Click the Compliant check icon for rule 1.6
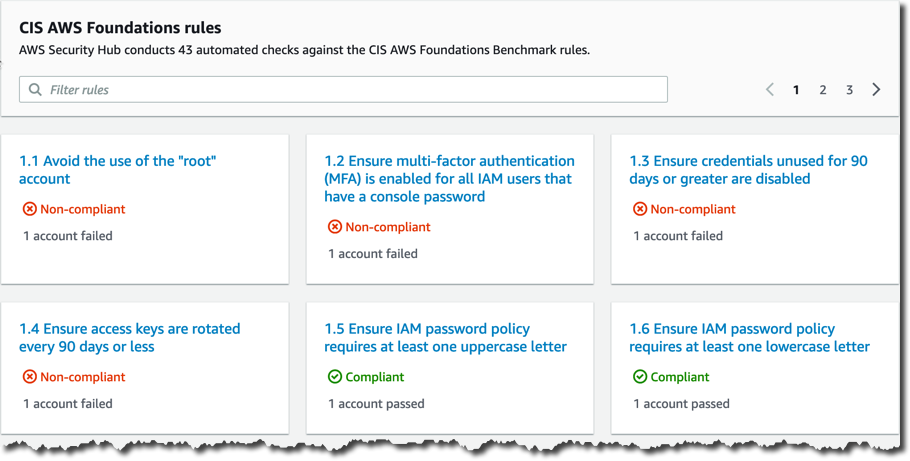Image resolution: width=910 pixels, height=461 pixels. point(640,377)
